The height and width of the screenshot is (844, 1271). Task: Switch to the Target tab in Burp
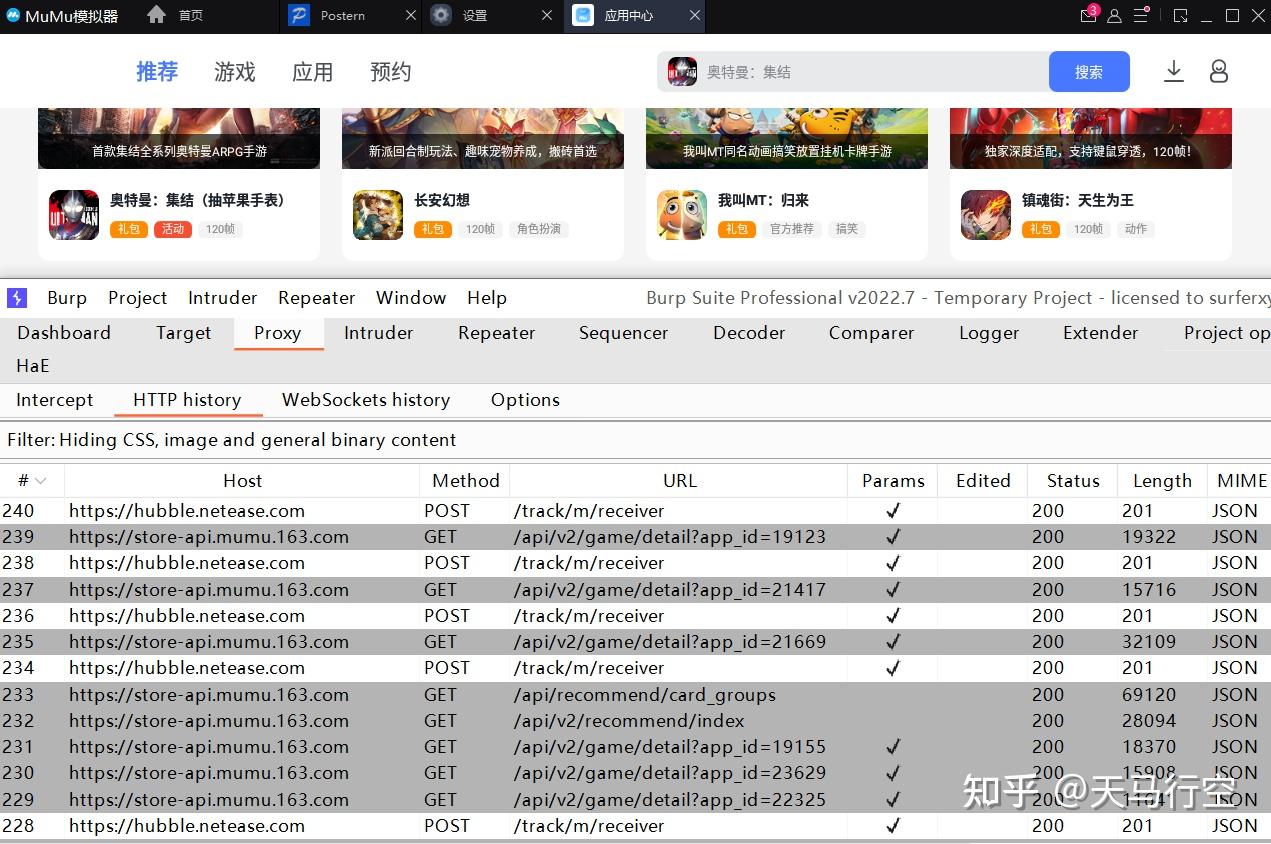183,333
